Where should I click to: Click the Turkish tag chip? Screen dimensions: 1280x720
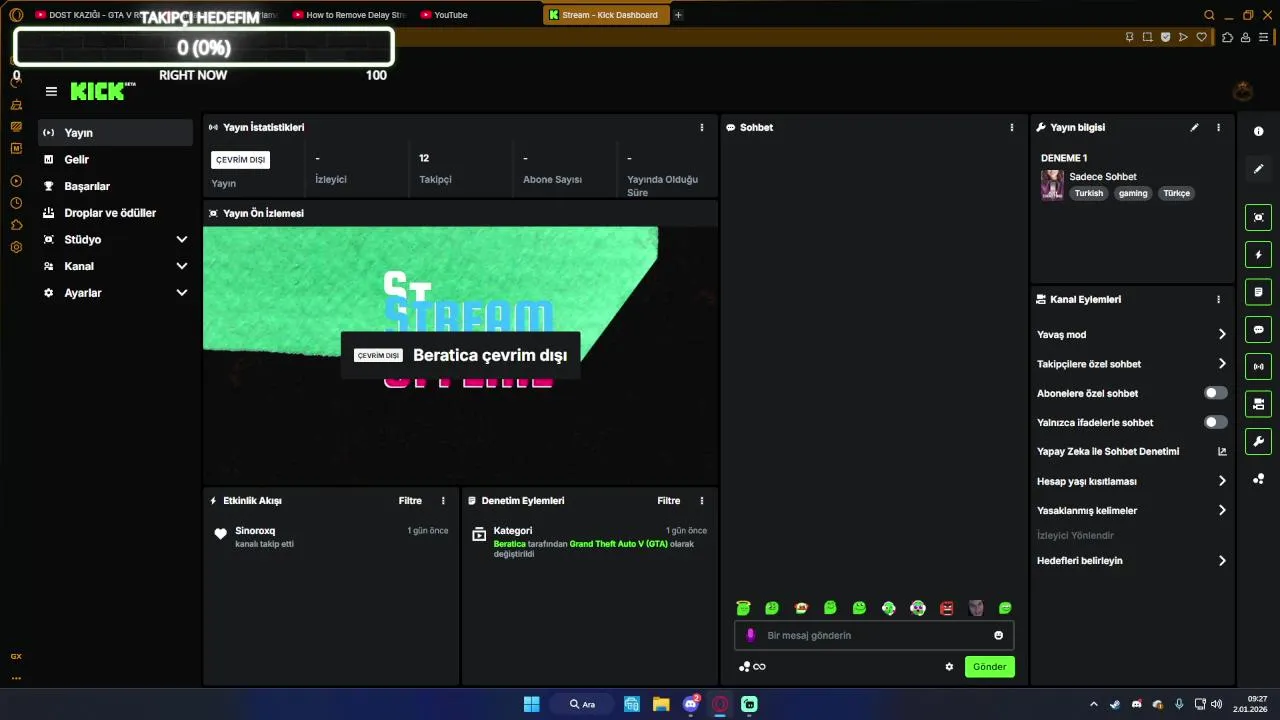click(x=1088, y=193)
